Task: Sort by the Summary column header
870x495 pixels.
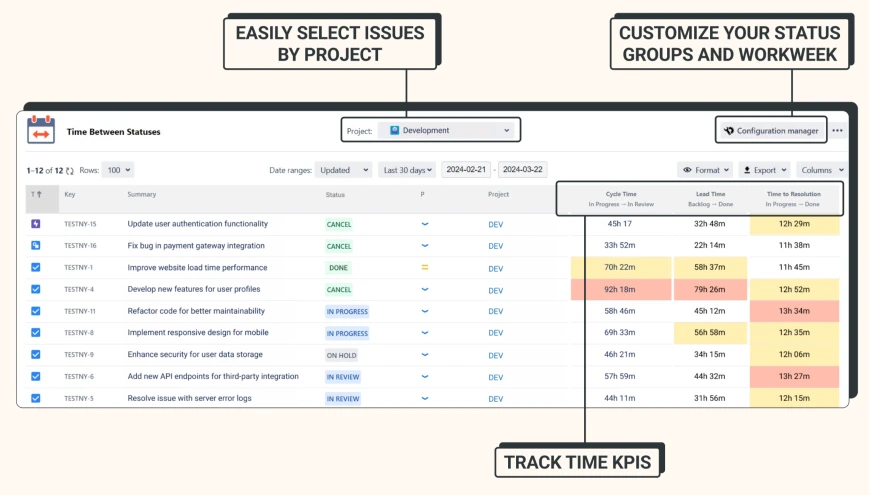Action: pyautogui.click(x=141, y=194)
